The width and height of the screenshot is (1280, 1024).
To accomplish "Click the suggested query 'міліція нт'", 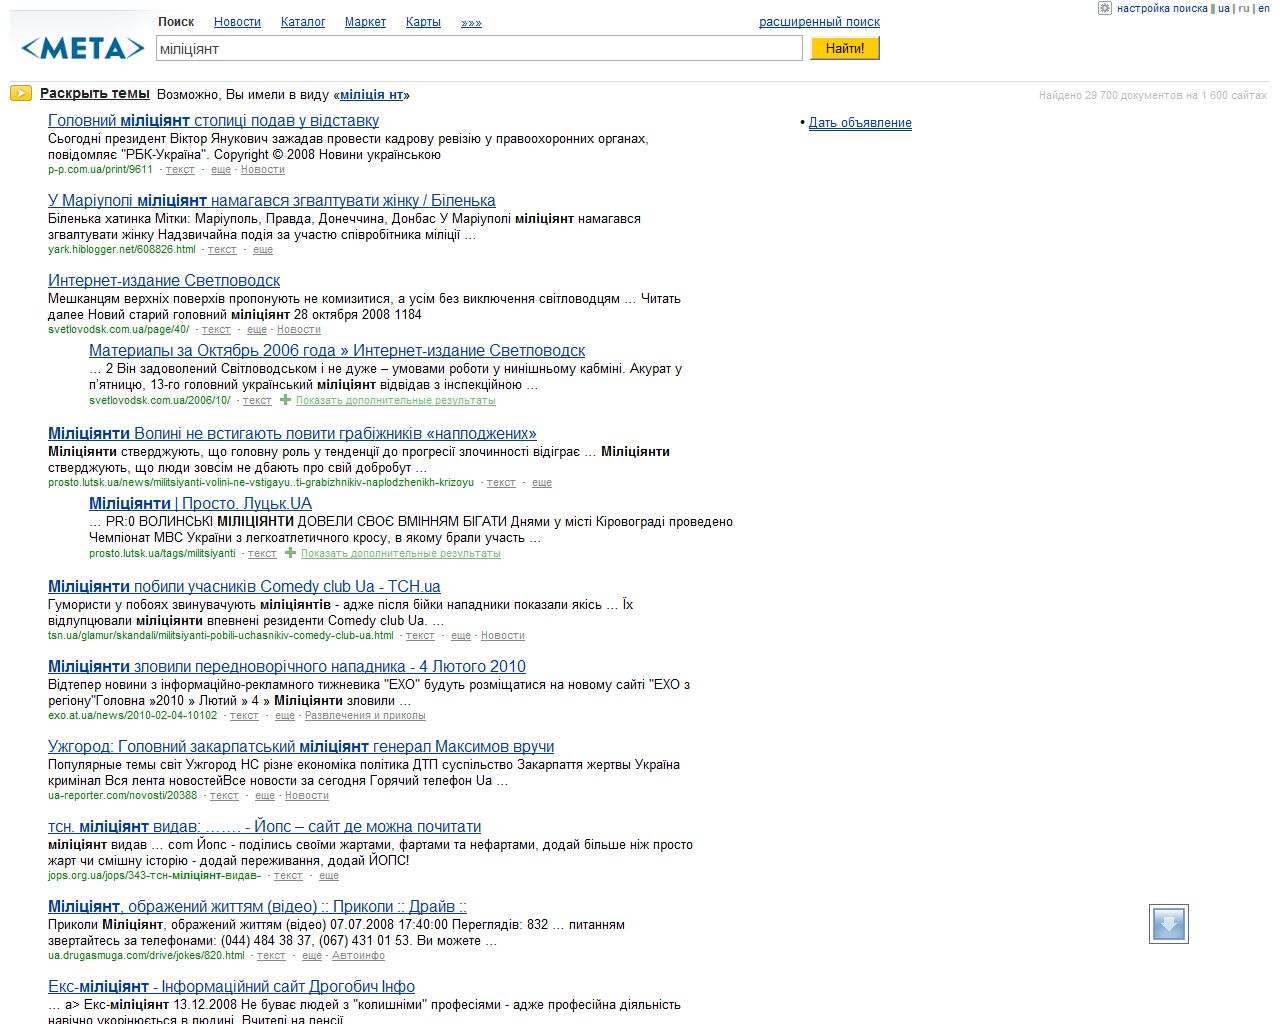I will [x=371, y=95].
